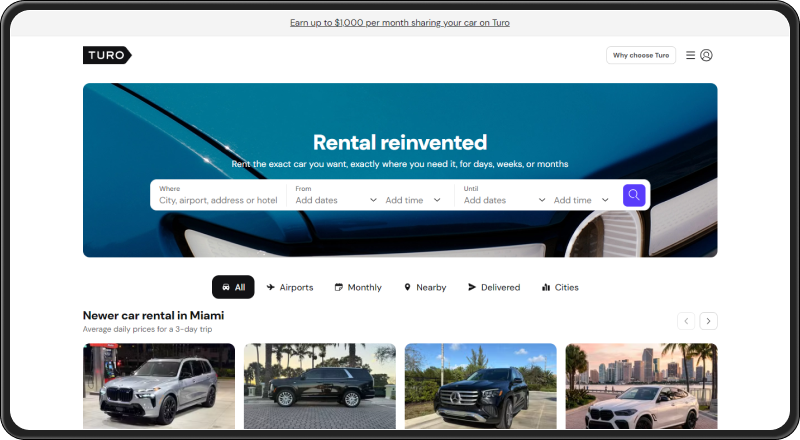Image resolution: width=800 pixels, height=440 pixels.
Task: Click the purple search magnifier button
Action: tap(633, 195)
